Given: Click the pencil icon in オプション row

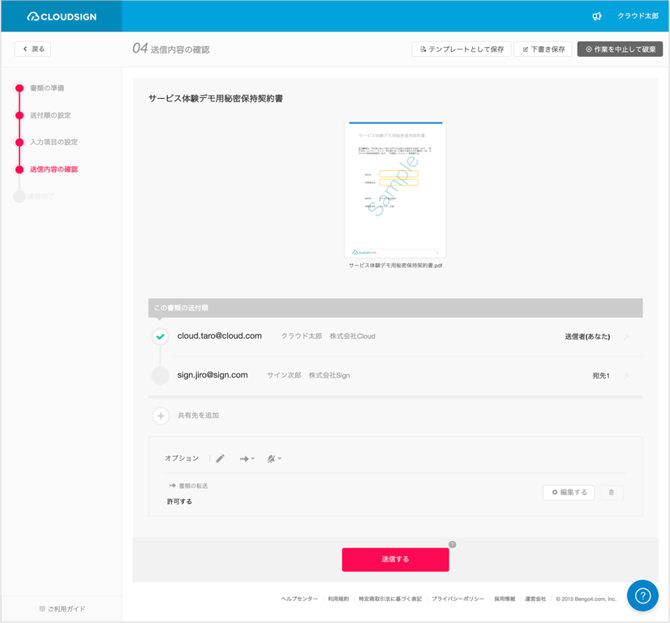Looking at the screenshot, I should click(x=220, y=458).
